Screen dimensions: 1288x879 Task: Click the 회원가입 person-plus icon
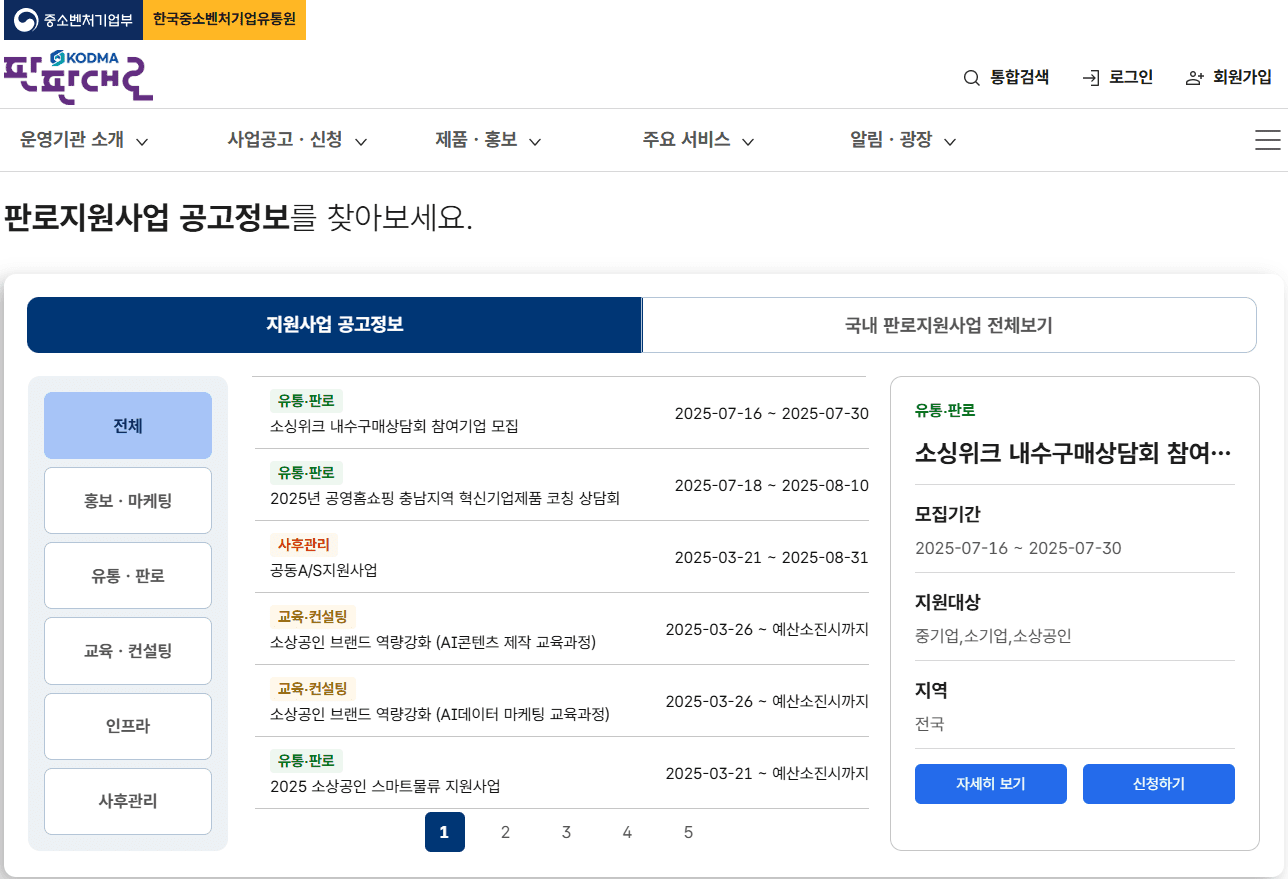(1194, 78)
